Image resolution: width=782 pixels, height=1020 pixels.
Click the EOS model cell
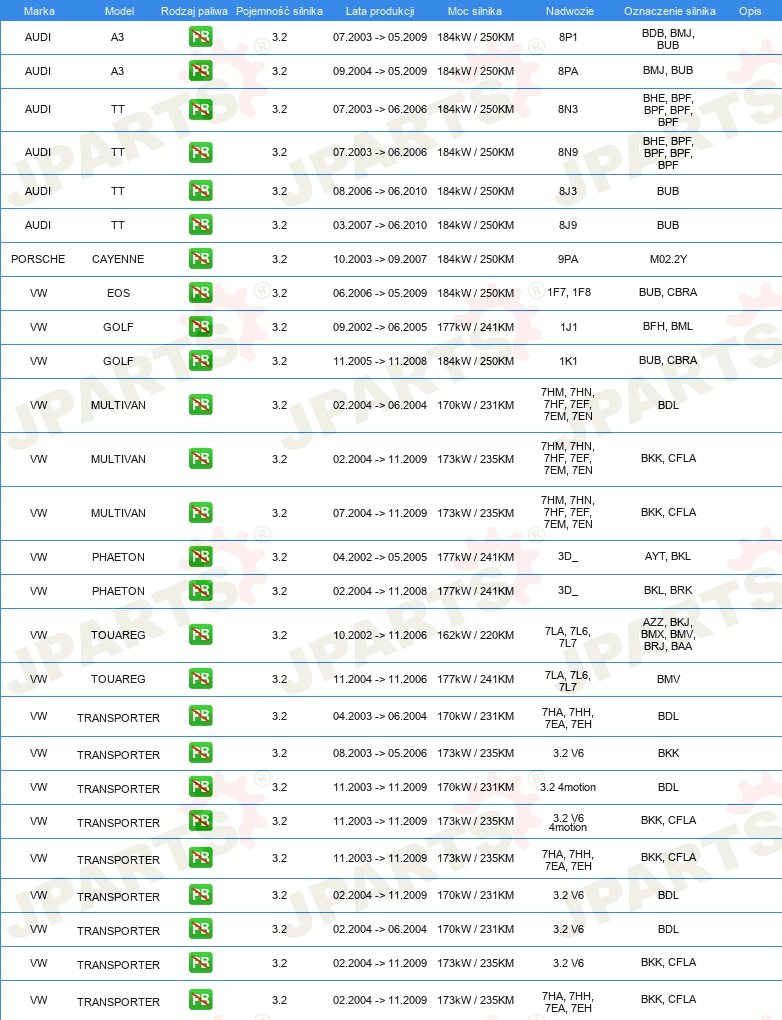118,293
